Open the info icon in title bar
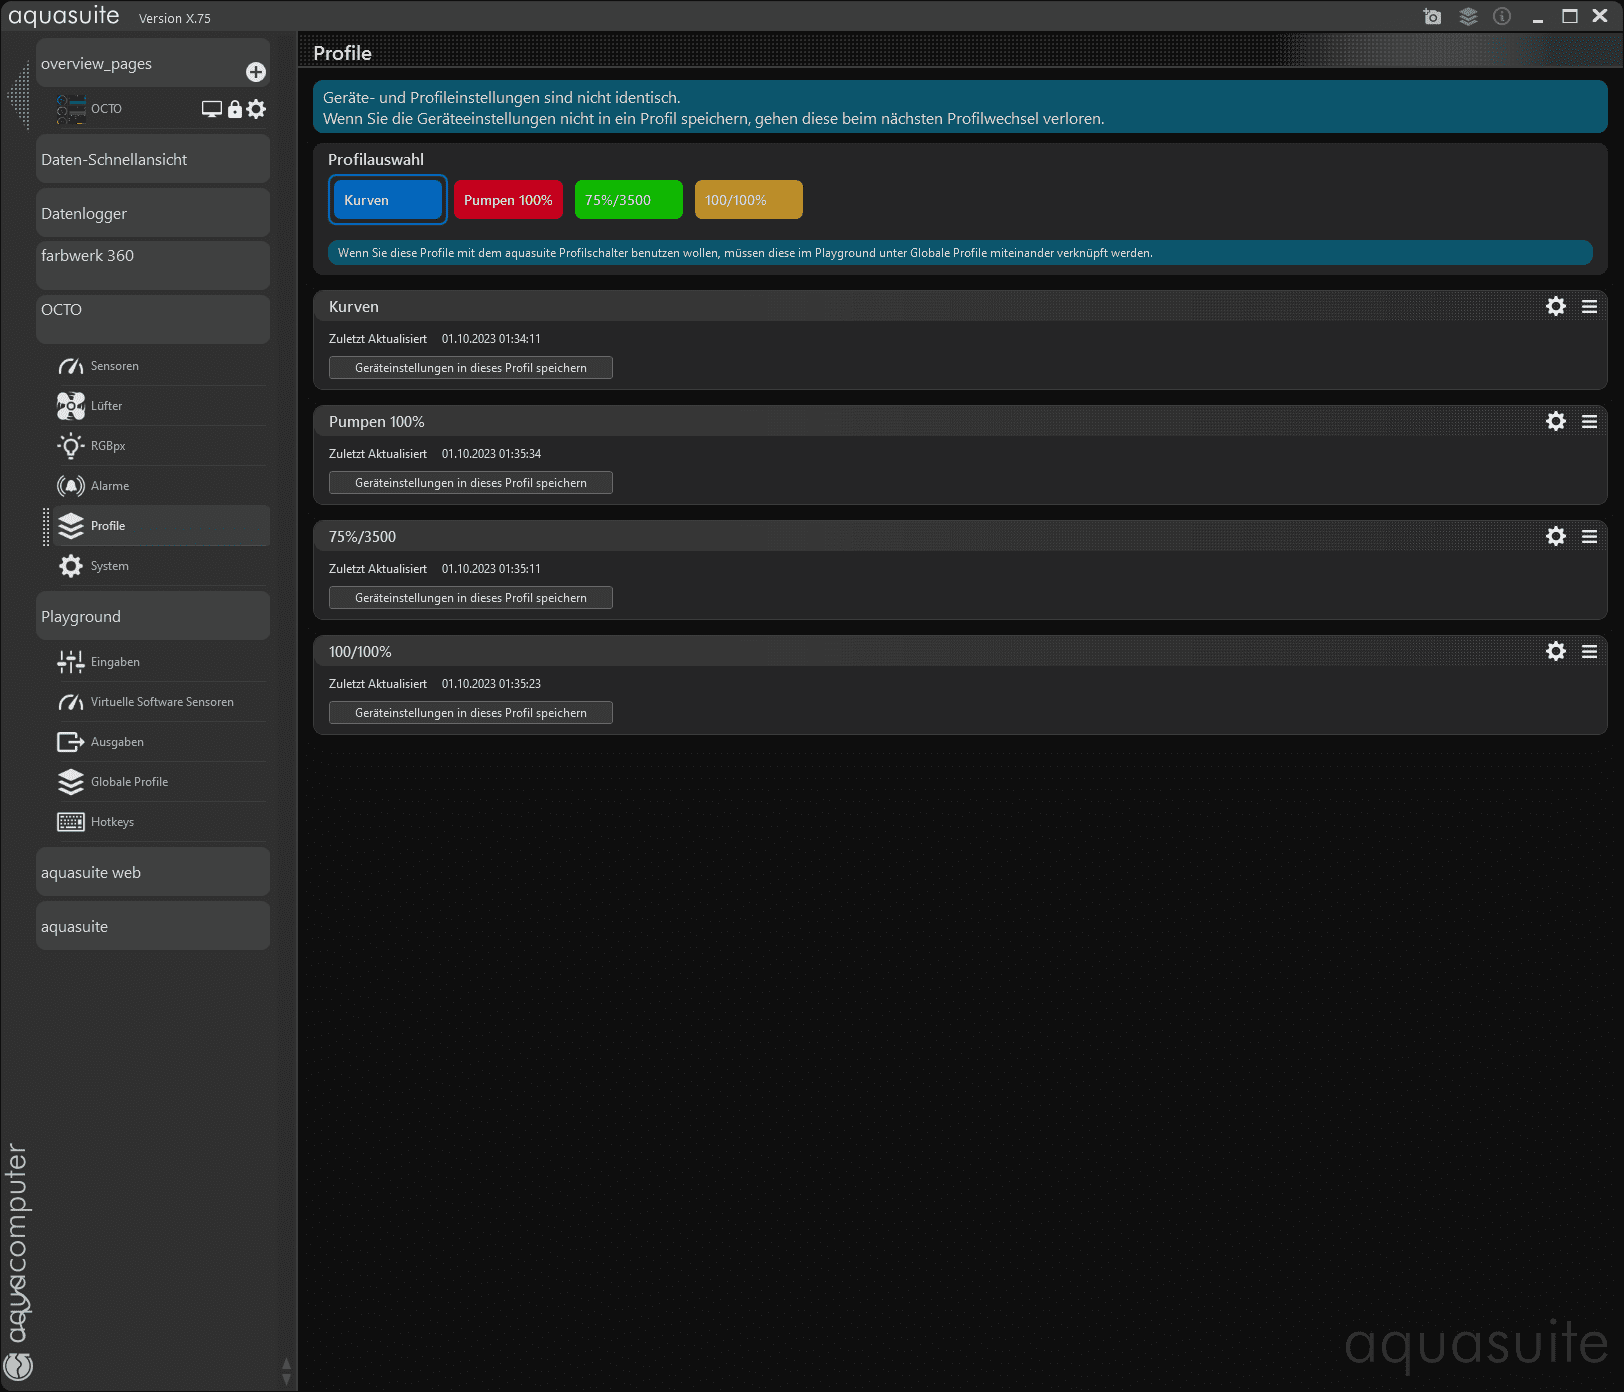This screenshot has width=1624, height=1392. click(x=1502, y=16)
